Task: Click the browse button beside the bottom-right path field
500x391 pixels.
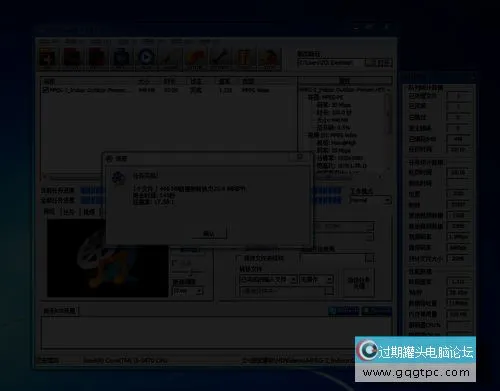Action: pos(369,258)
